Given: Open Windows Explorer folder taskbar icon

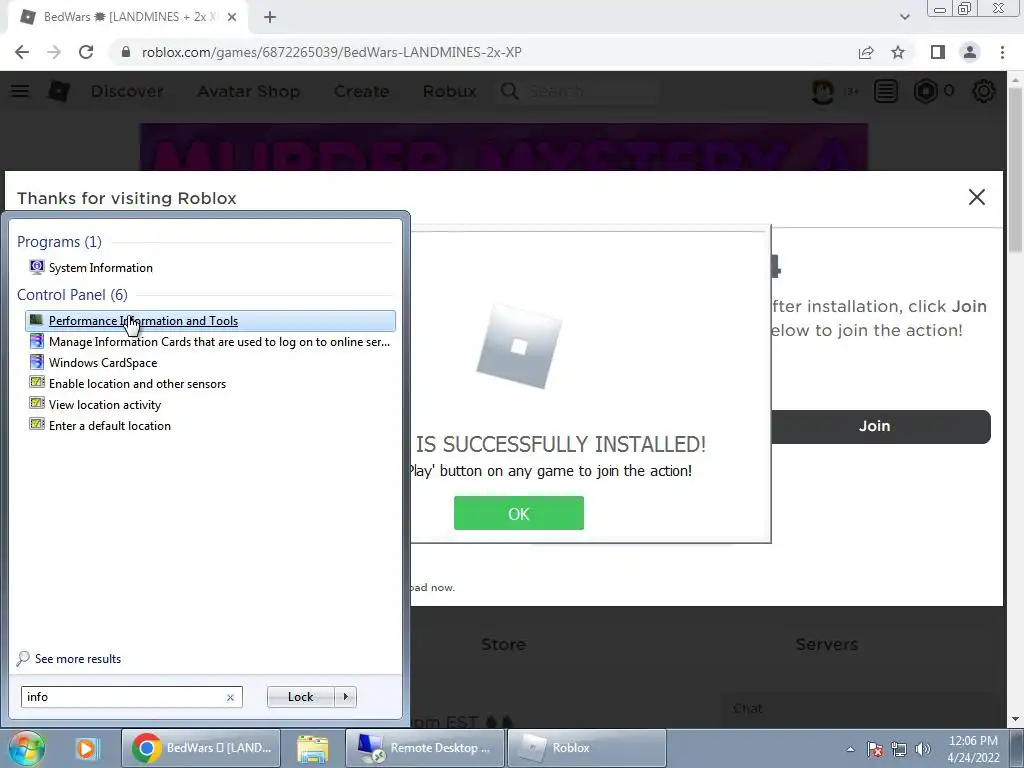Looking at the screenshot, I should [312, 748].
